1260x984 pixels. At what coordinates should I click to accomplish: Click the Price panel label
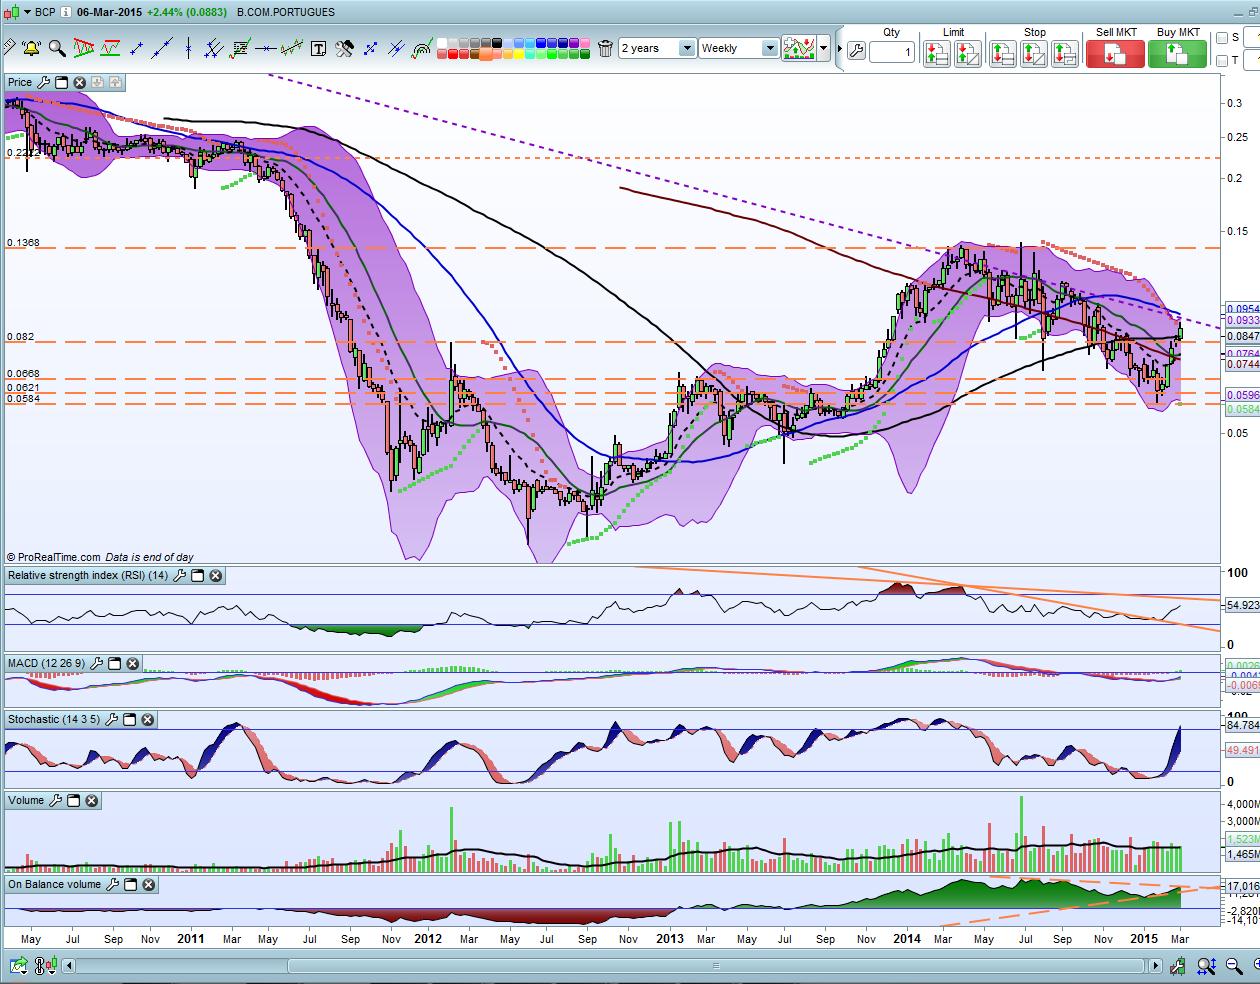coord(20,82)
